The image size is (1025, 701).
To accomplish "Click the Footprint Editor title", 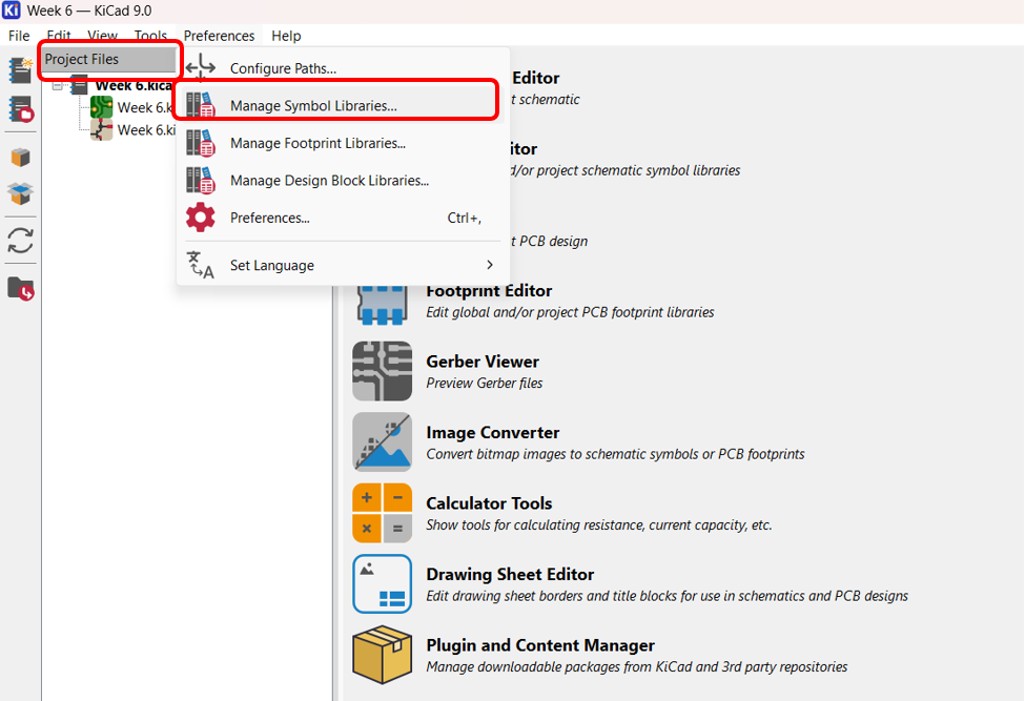I will [x=489, y=290].
